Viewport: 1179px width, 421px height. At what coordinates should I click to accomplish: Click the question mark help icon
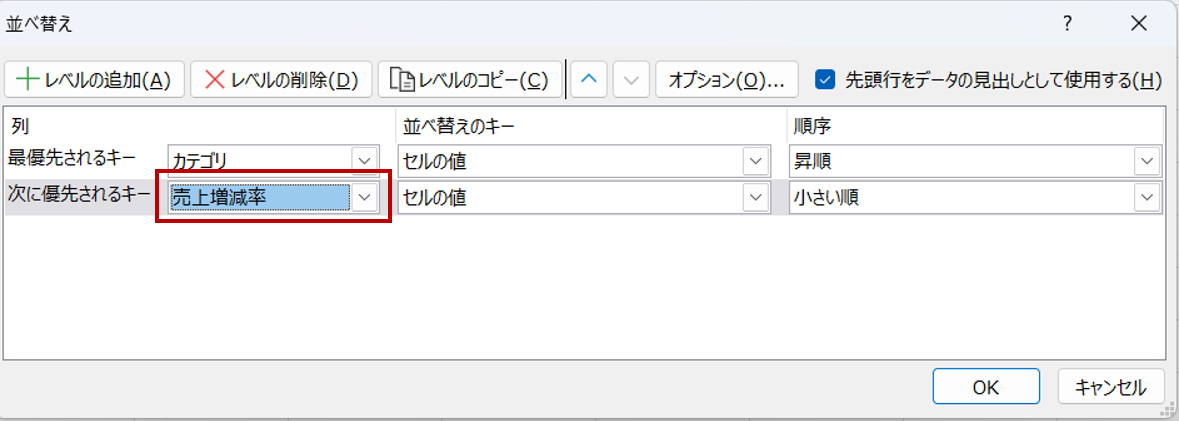[1068, 22]
